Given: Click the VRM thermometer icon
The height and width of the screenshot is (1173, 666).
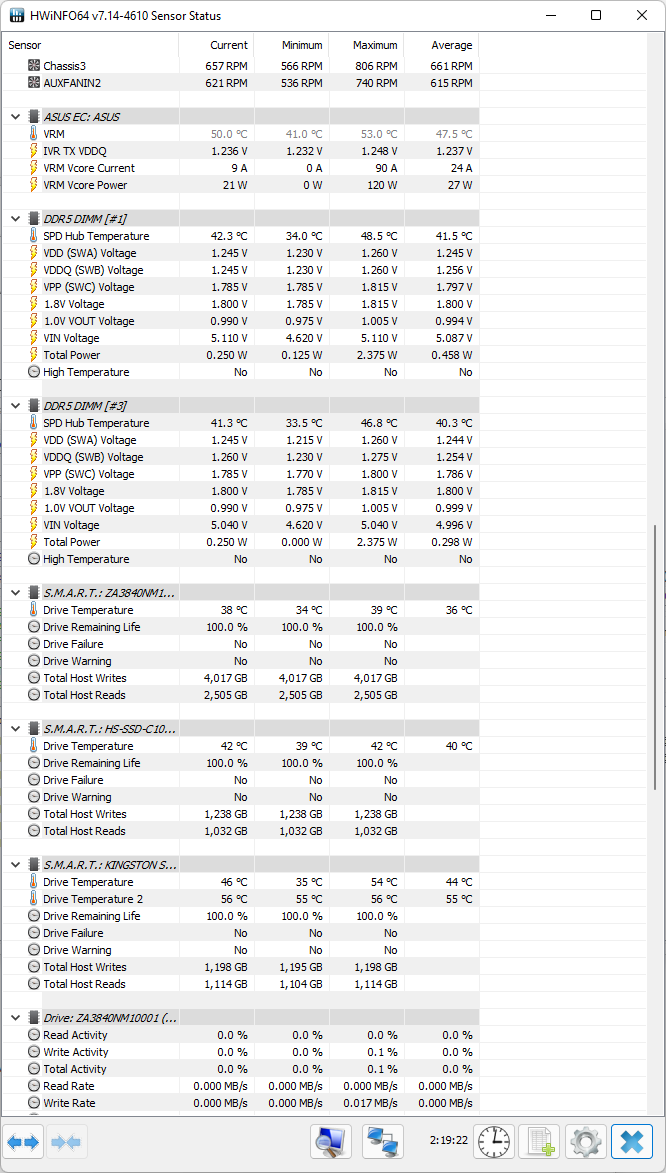Looking at the screenshot, I should click(x=34, y=134).
